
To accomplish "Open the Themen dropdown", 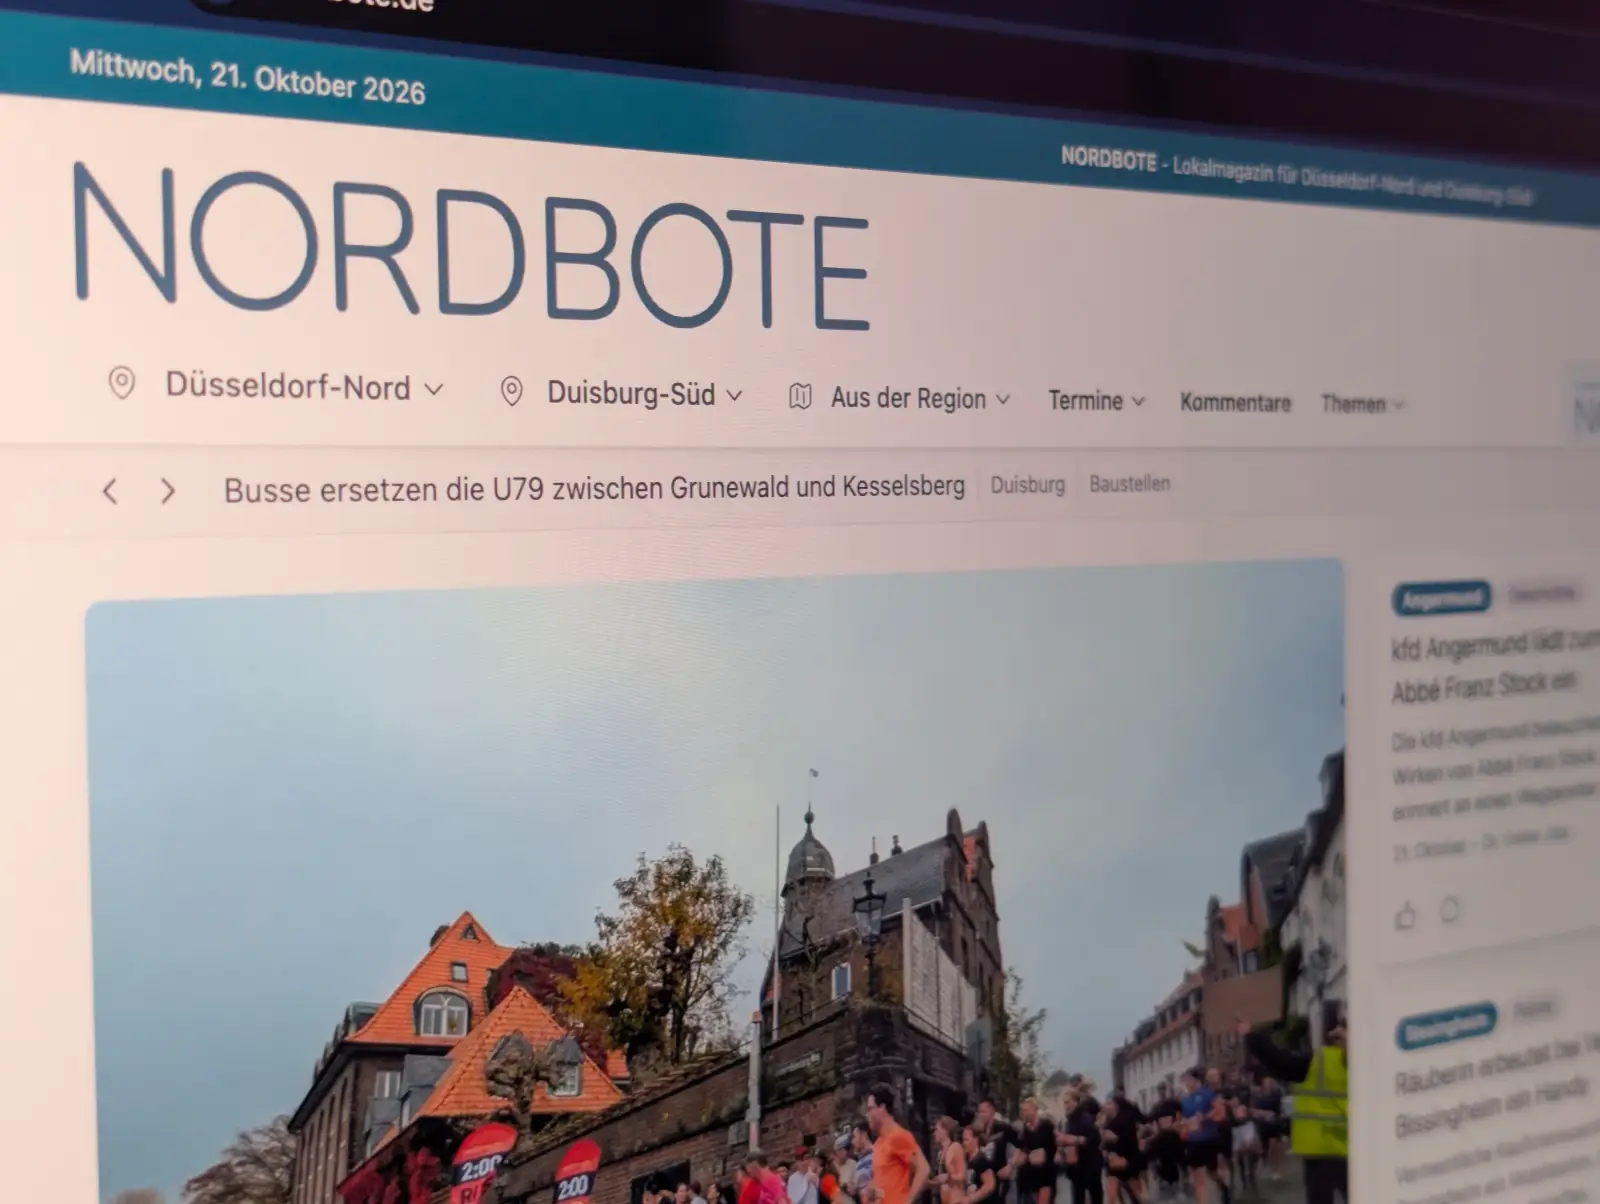I will click(1362, 404).
